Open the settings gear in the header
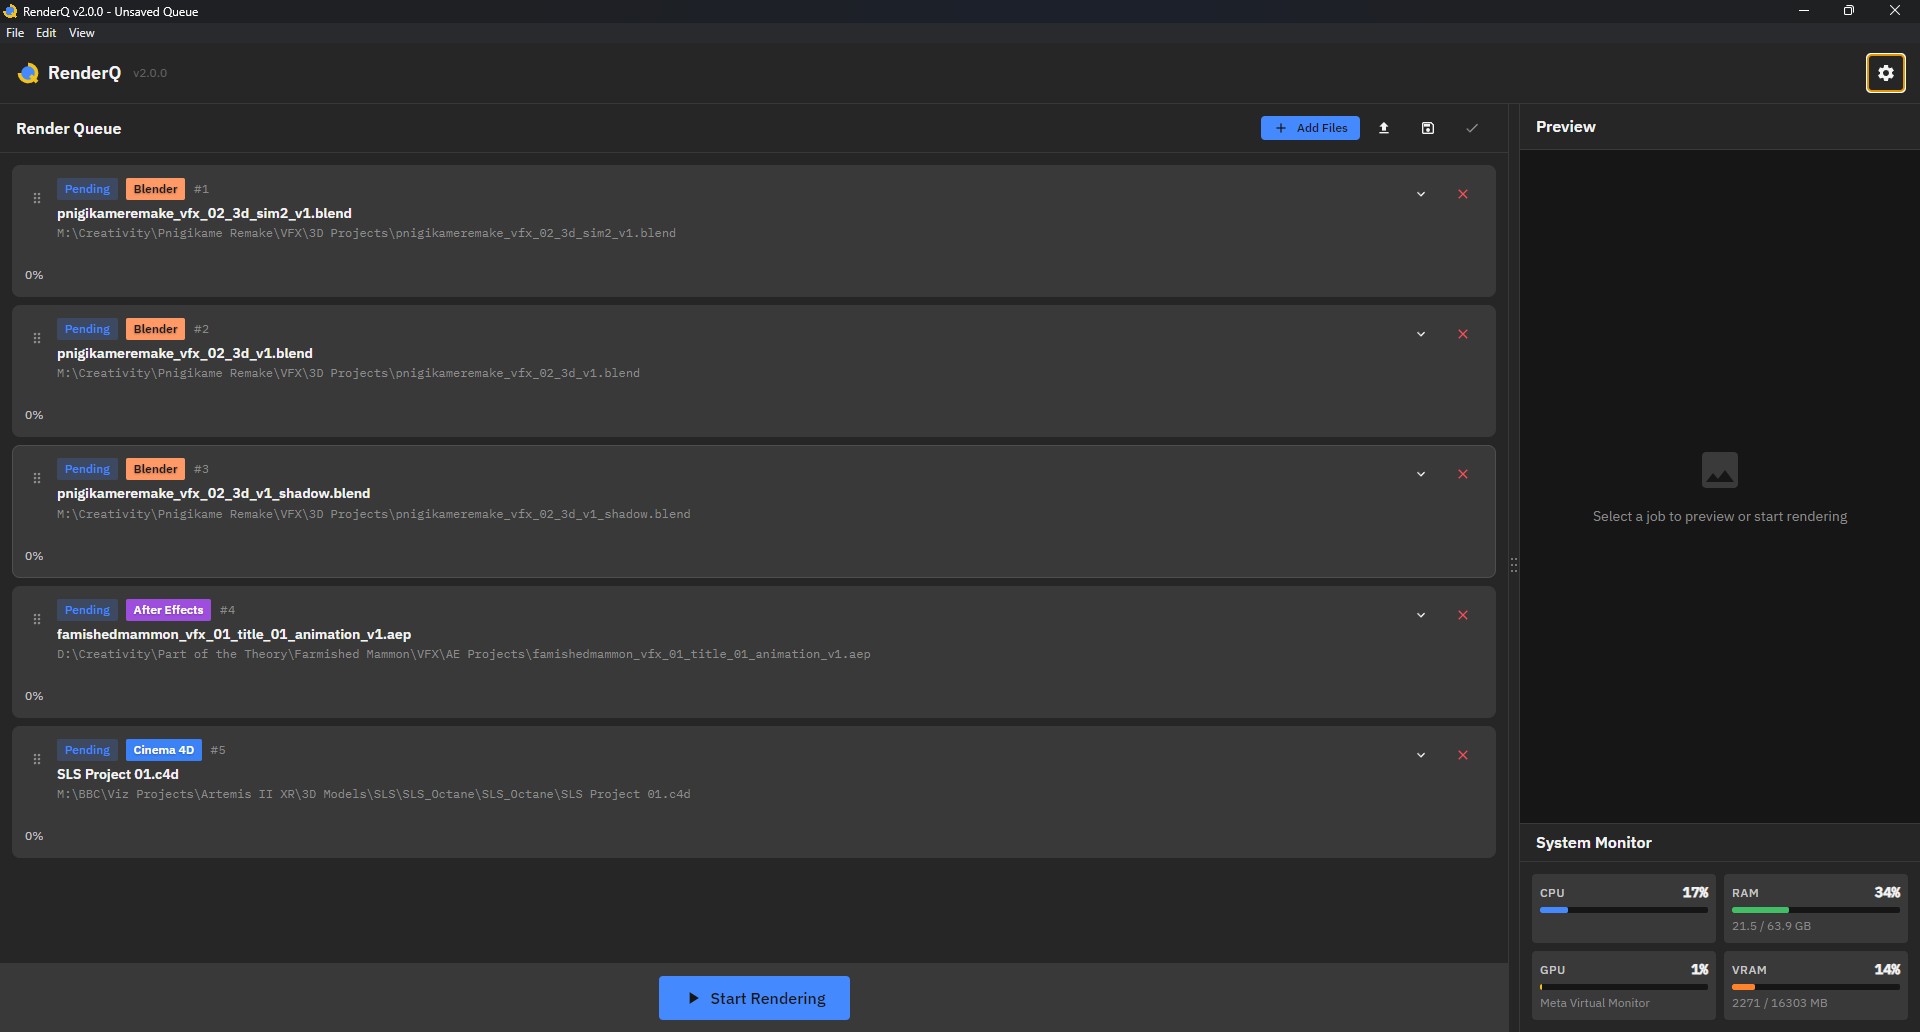This screenshot has width=1920, height=1032. pos(1886,72)
